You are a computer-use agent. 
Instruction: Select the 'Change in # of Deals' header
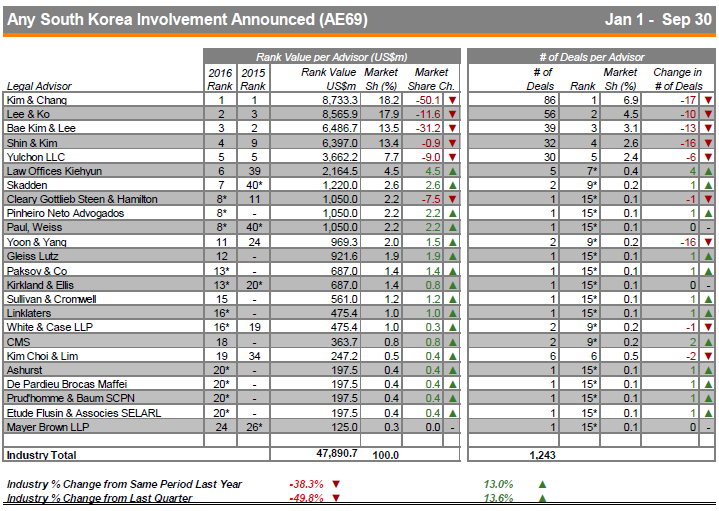click(x=678, y=79)
